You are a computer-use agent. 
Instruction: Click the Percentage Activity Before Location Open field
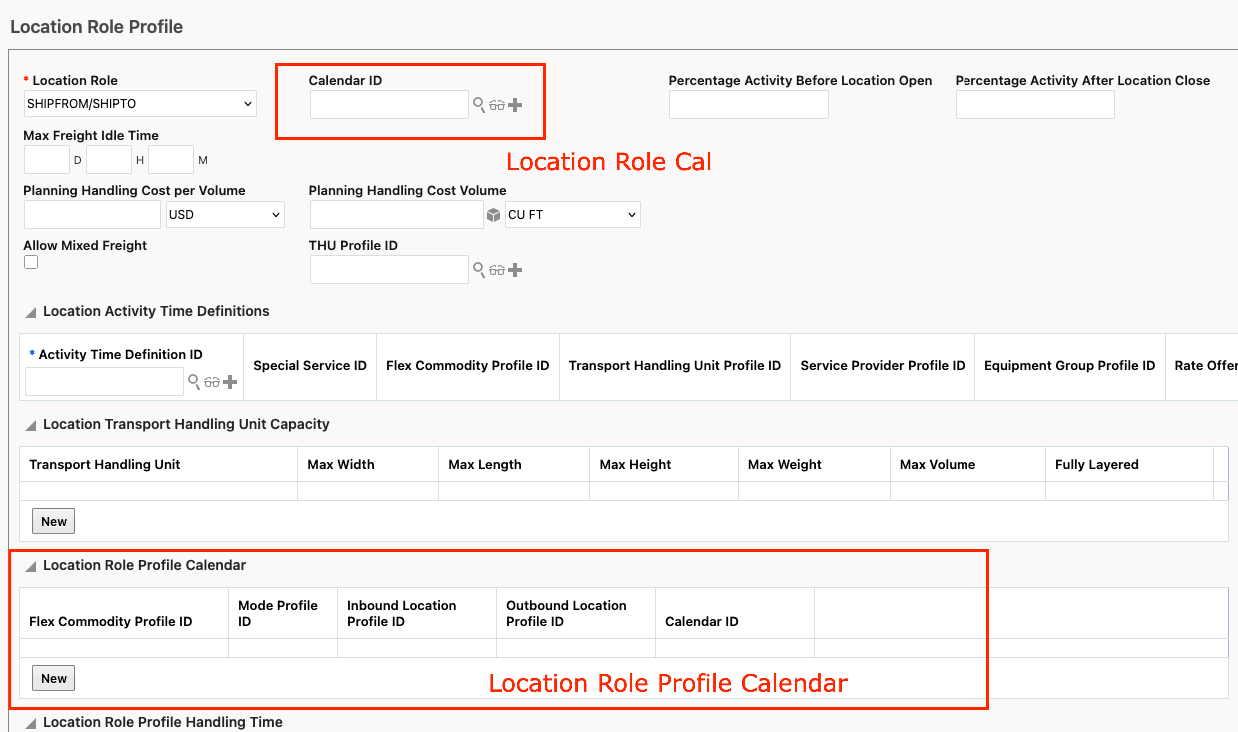748,104
